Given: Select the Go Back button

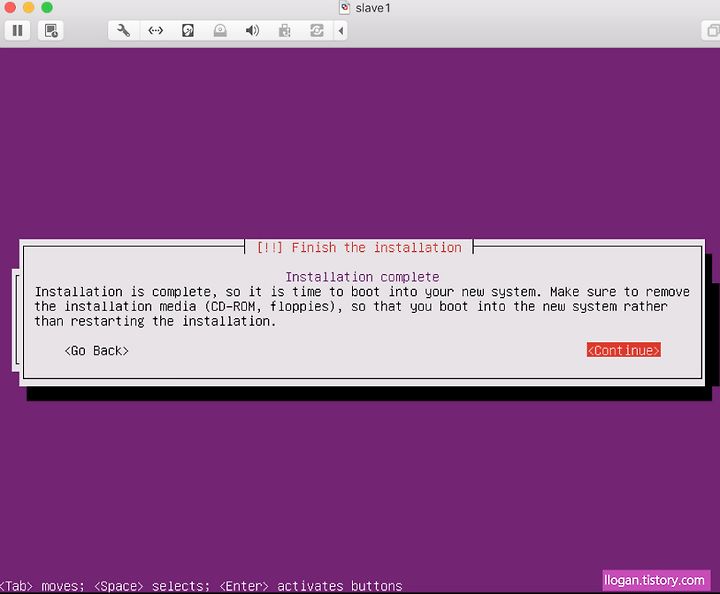Looking at the screenshot, I should 96,351.
